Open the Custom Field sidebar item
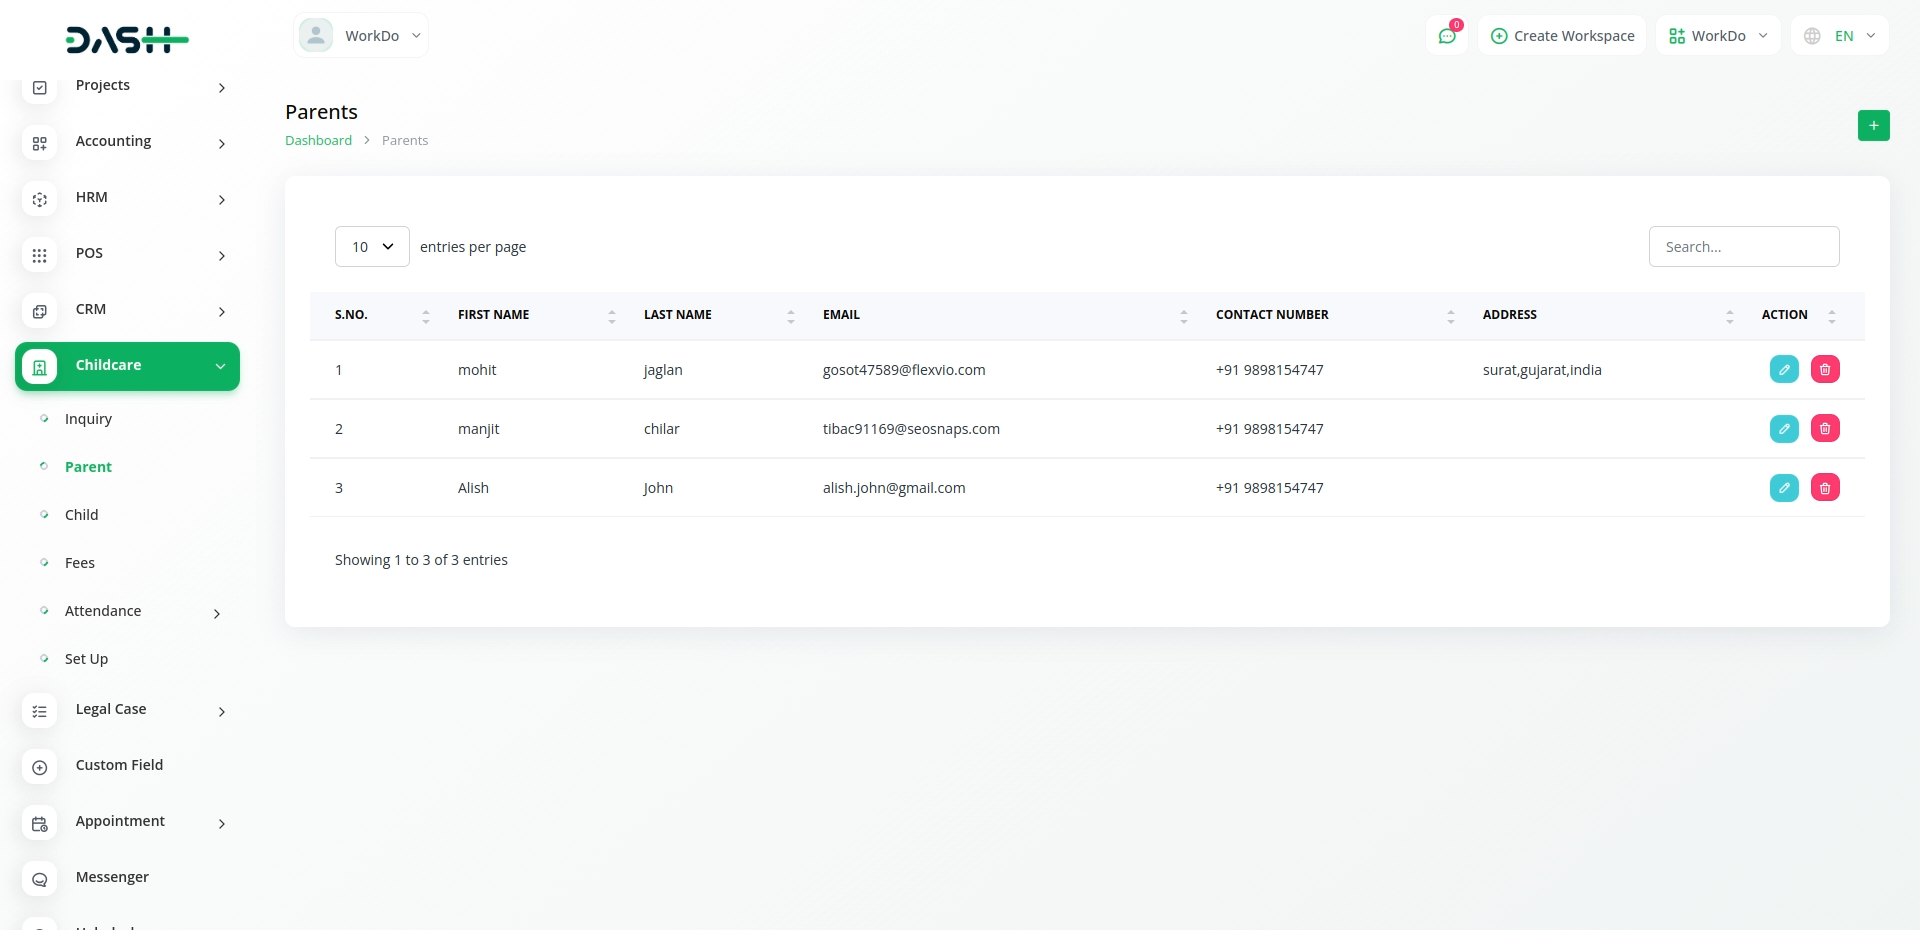This screenshot has width=1920, height=930. tap(119, 765)
